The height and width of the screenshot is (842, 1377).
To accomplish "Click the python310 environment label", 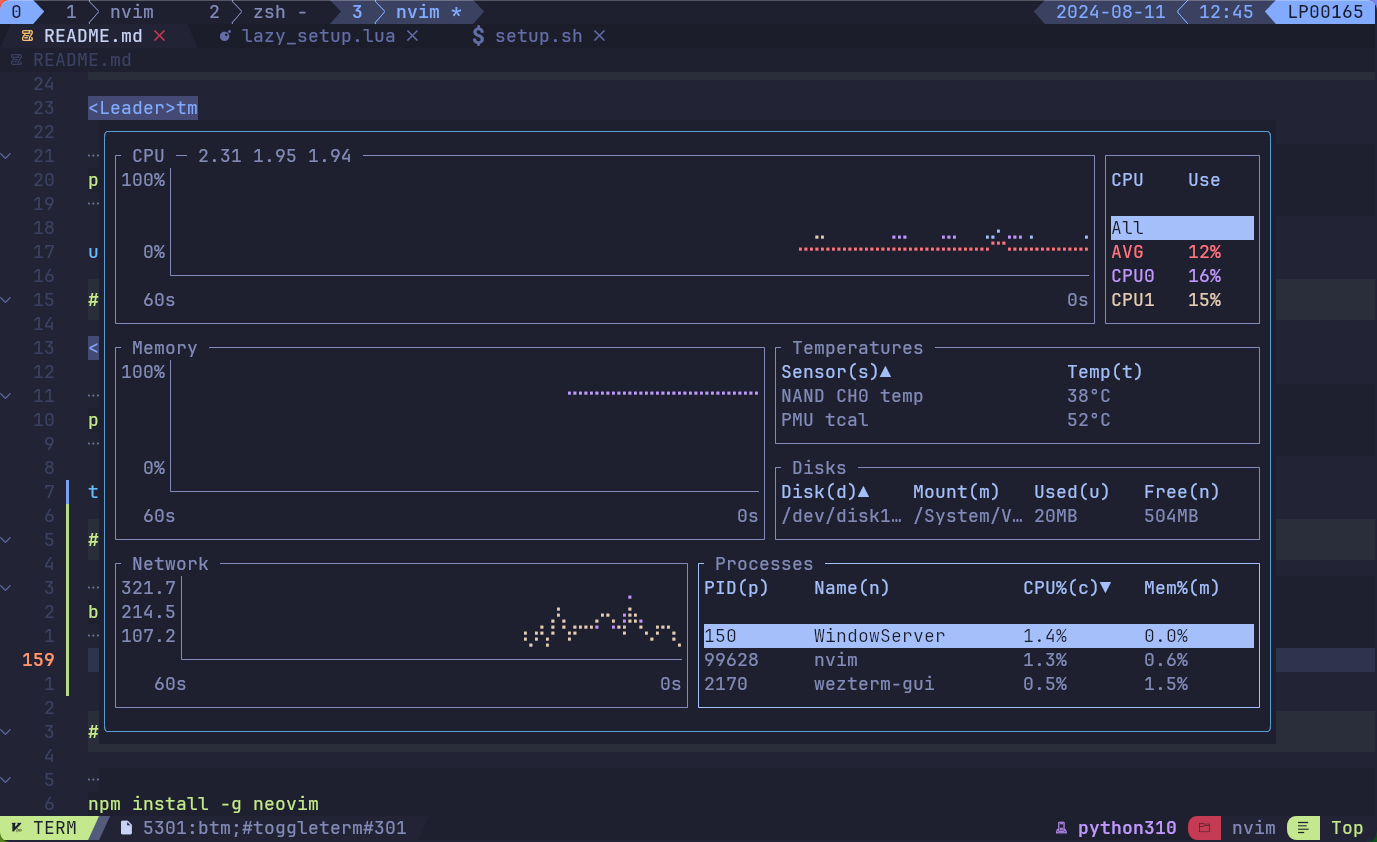I will [x=1127, y=828].
